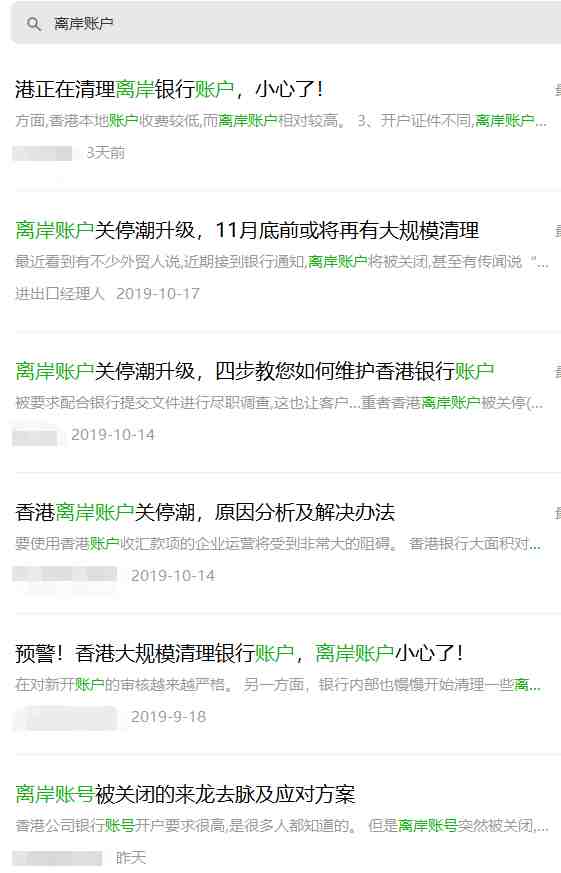Image resolution: width=561 pixels, height=873 pixels.
Task: Click the search magnifier icon
Action: pos(33,24)
